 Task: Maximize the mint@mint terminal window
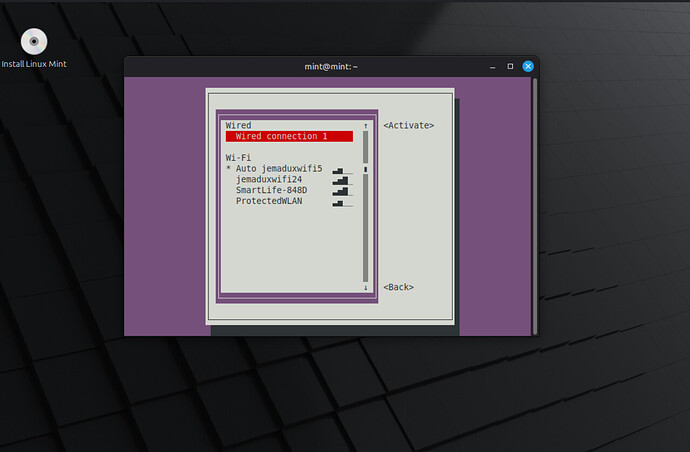click(x=510, y=66)
